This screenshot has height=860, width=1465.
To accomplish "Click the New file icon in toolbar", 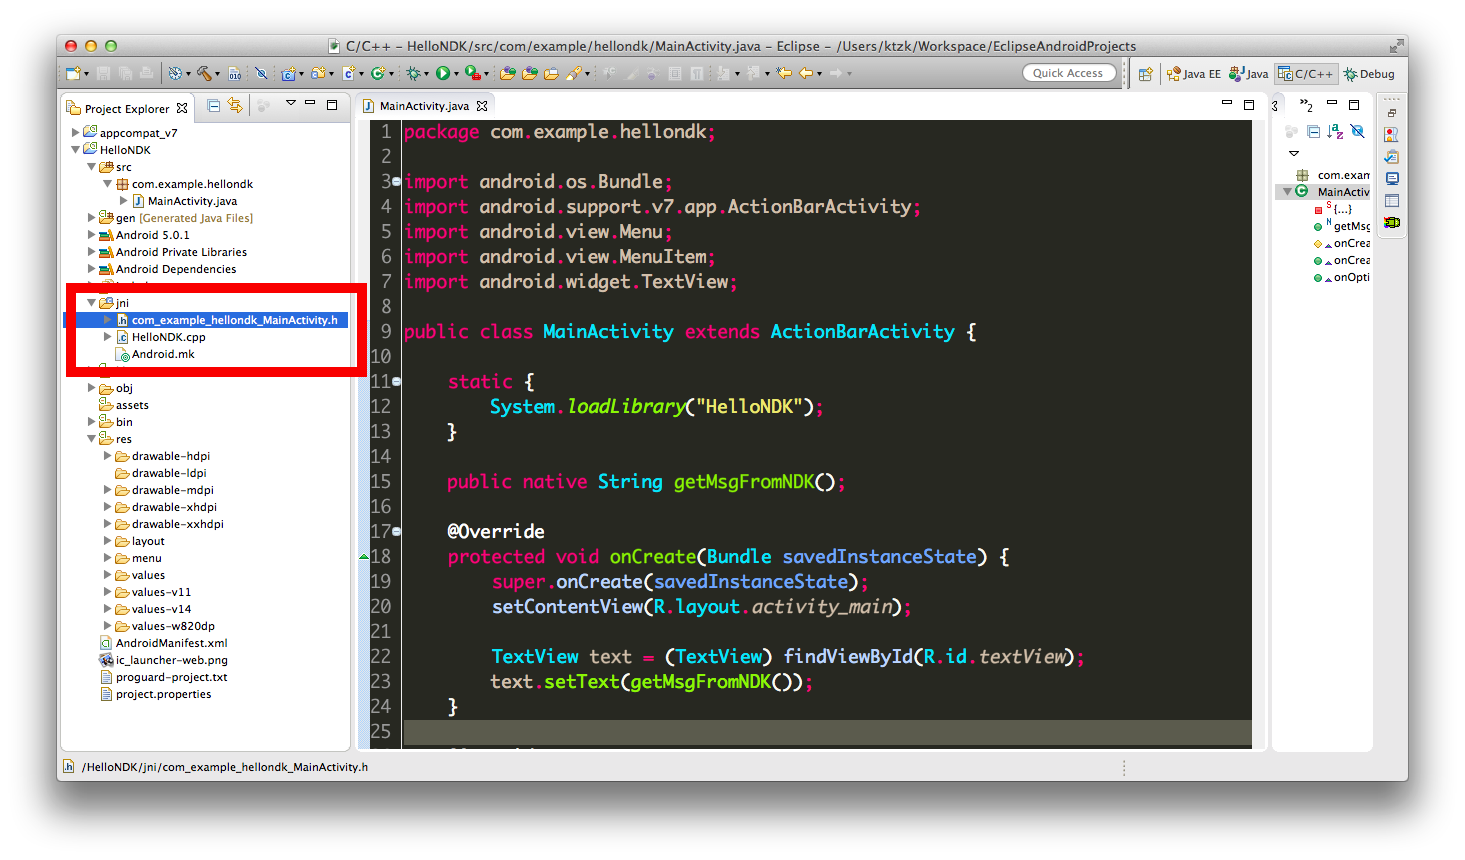I will (72, 73).
